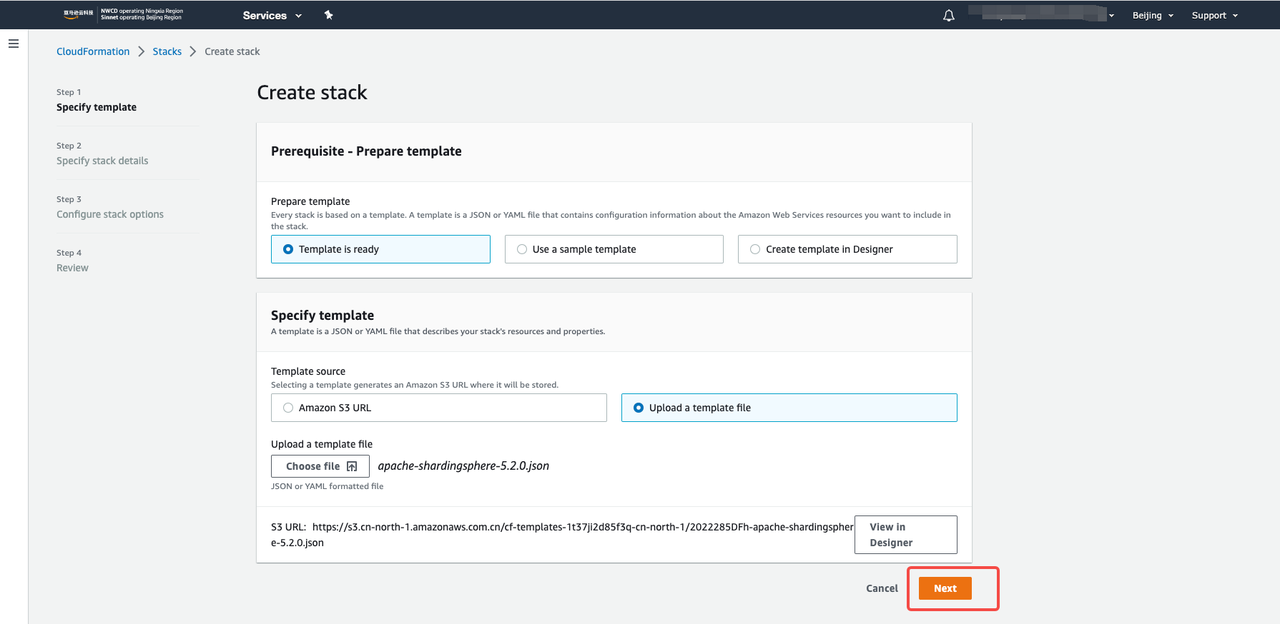
Task: Cancel the stack creation
Action: tap(881, 589)
